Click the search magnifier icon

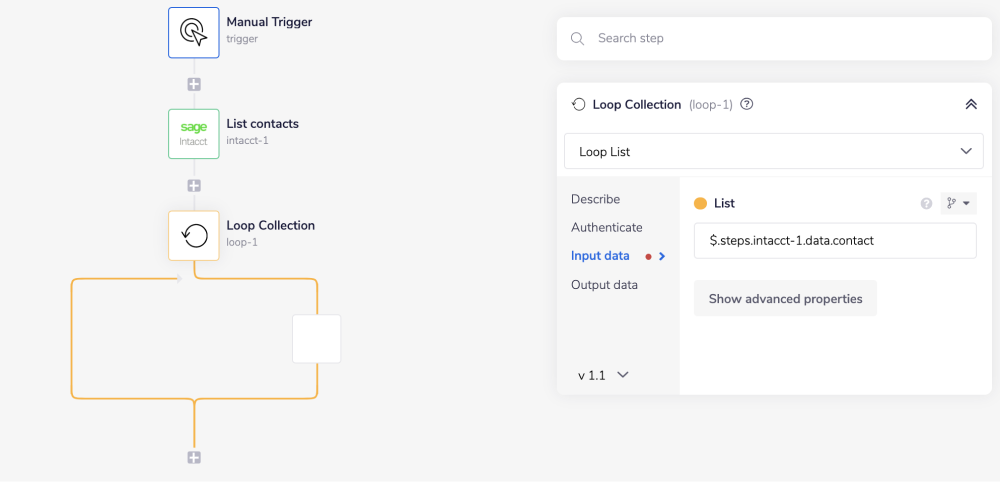(x=577, y=39)
